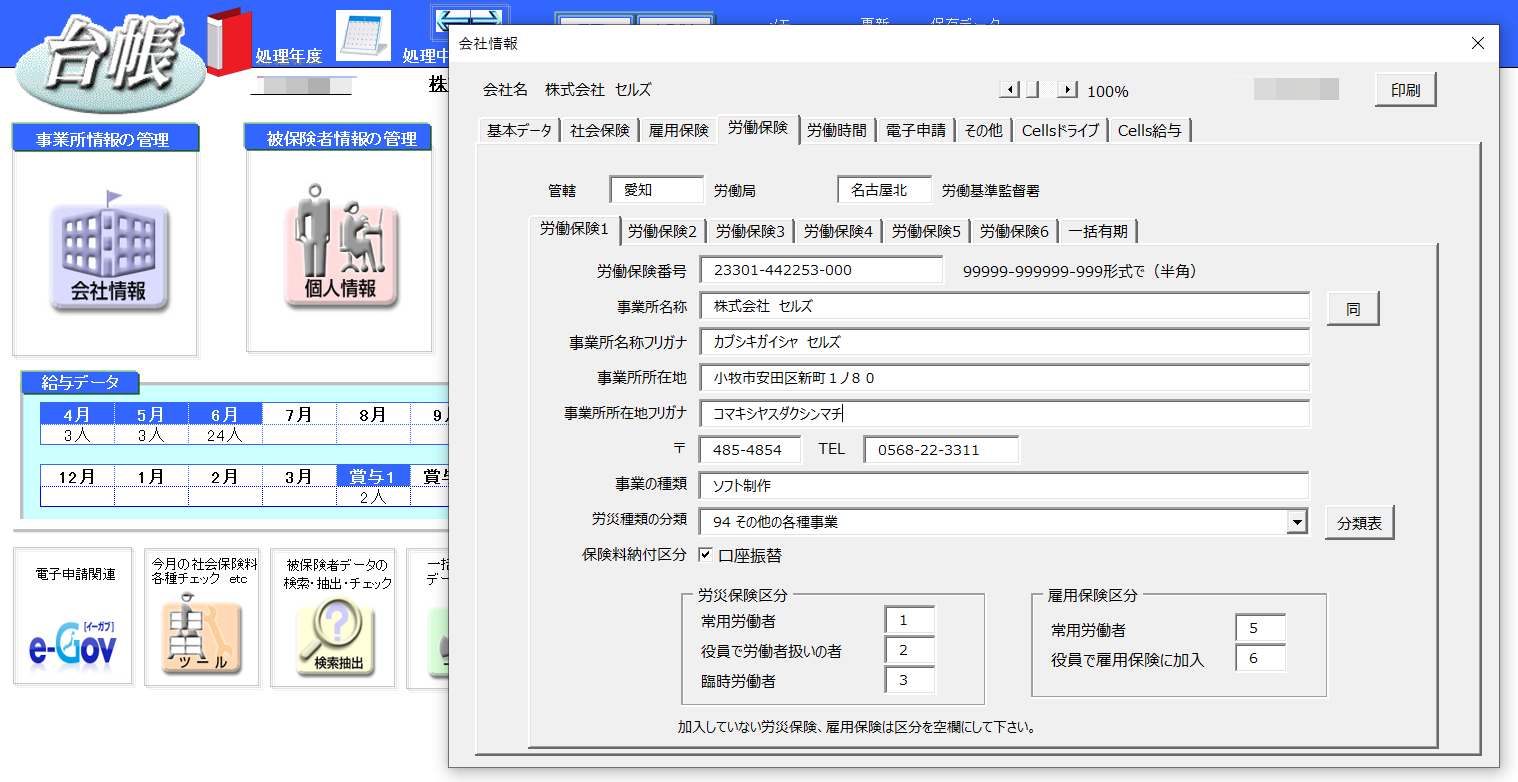This screenshot has height=782, width=1518.
Task: Select the 8月 payroll month cell
Action: point(373,414)
